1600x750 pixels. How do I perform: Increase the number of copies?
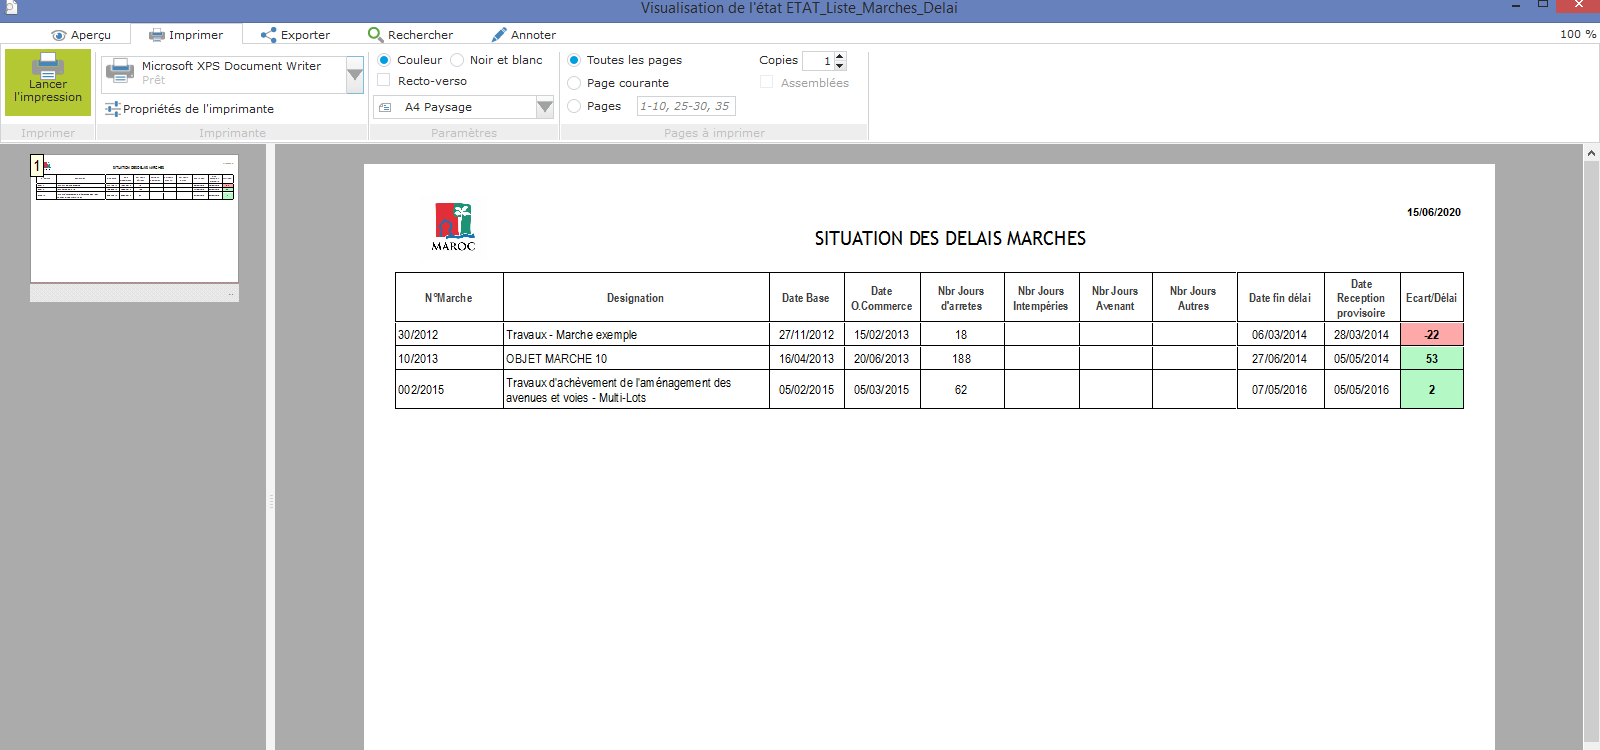tap(840, 56)
